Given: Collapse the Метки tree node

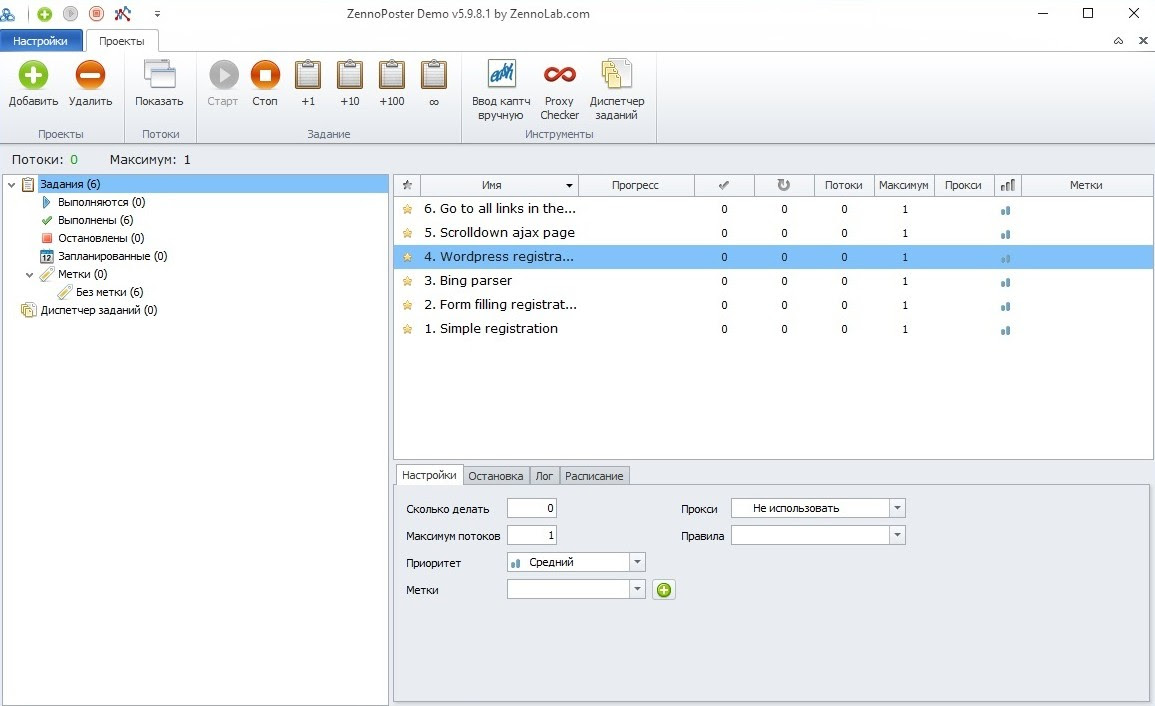Looking at the screenshot, I should 29,275.
